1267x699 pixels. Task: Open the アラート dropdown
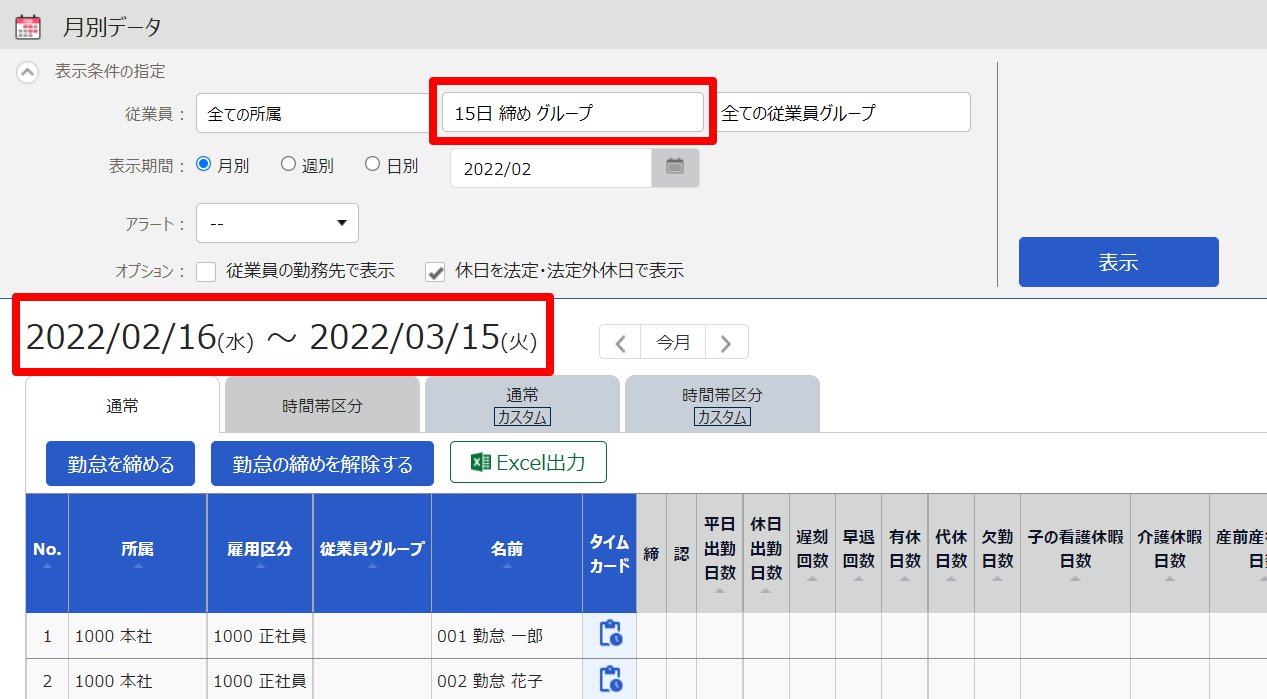pos(277,223)
